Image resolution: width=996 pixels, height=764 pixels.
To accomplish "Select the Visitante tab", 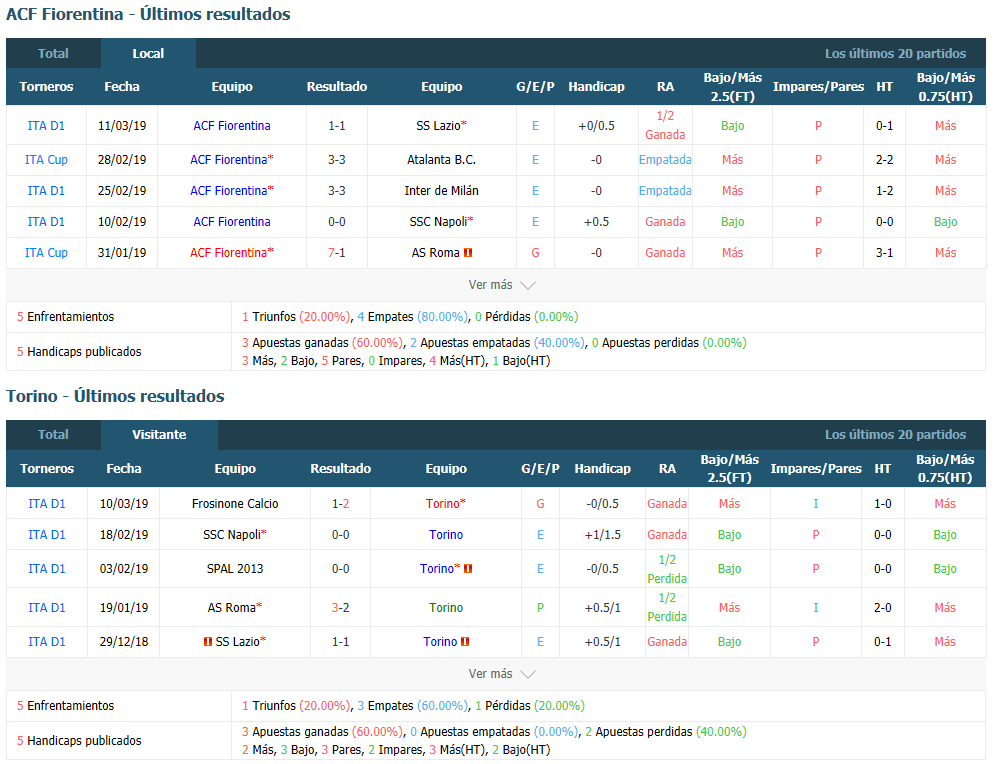I will coord(159,435).
